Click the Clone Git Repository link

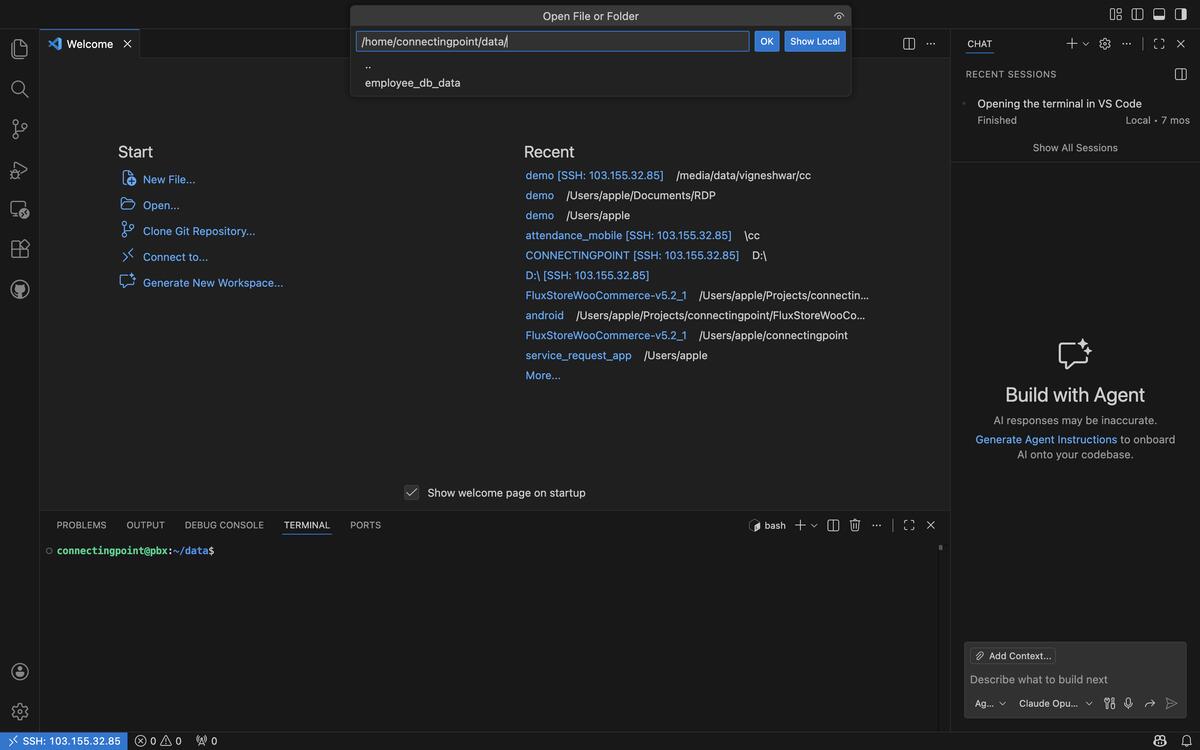pyautogui.click(x=198, y=231)
